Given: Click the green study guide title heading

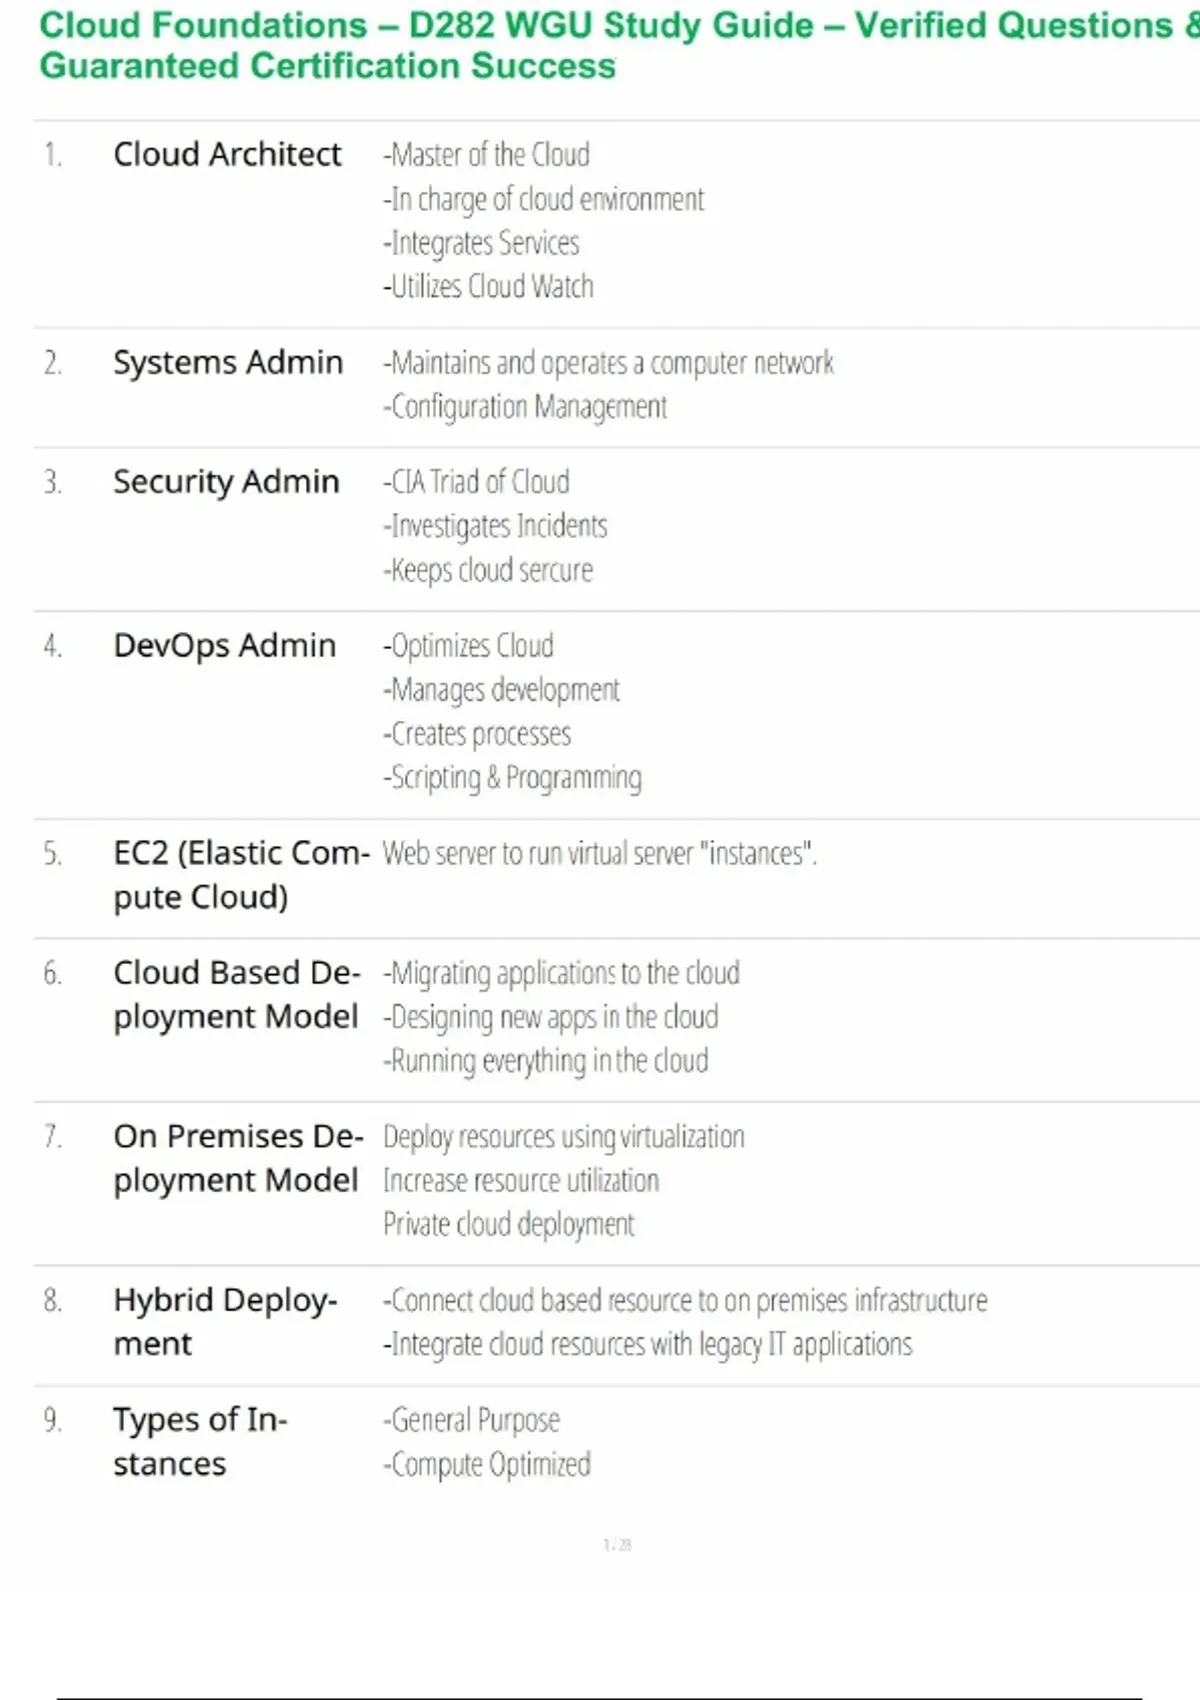Looking at the screenshot, I should coord(600,45).
